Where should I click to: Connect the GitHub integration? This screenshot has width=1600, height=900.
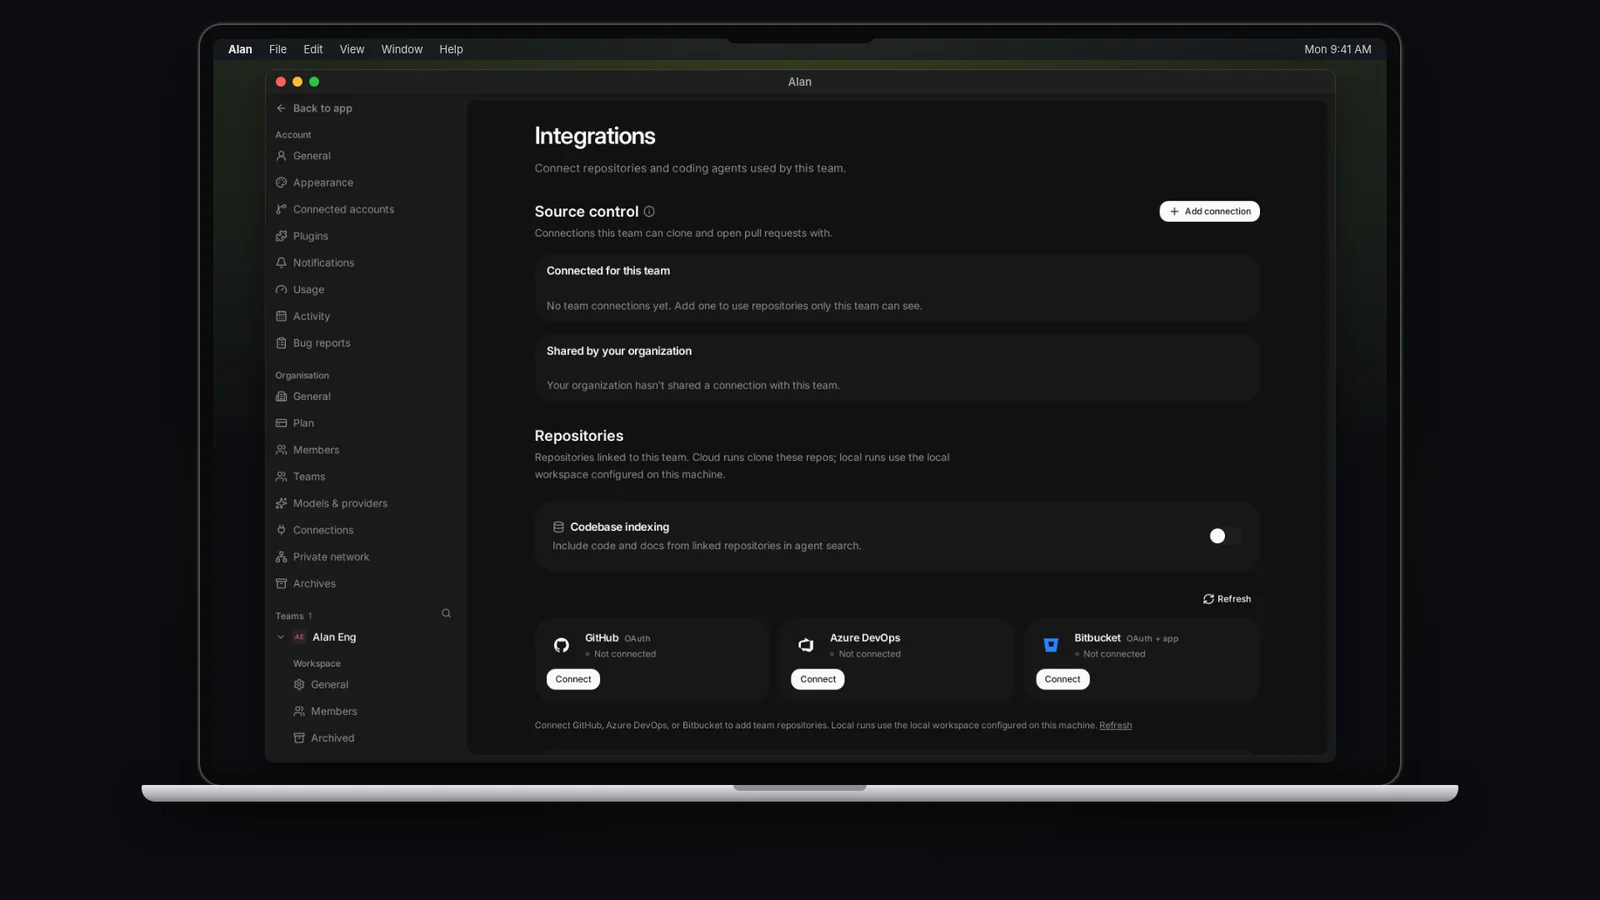[573, 679]
